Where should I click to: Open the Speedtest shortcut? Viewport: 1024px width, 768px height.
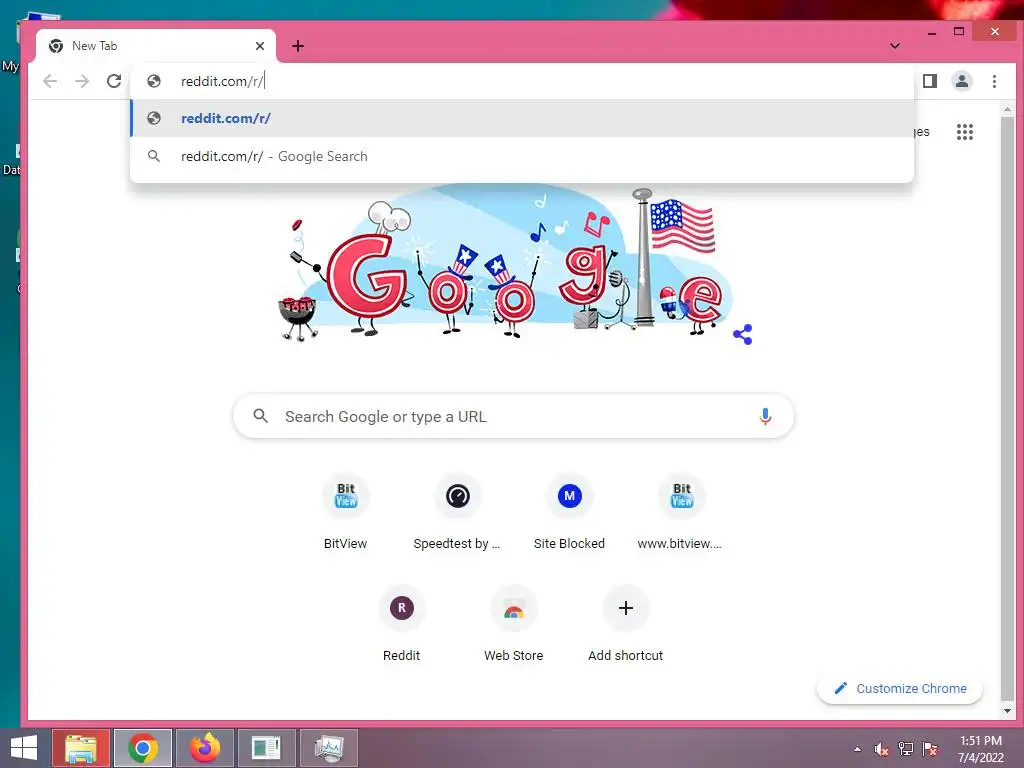click(x=457, y=513)
